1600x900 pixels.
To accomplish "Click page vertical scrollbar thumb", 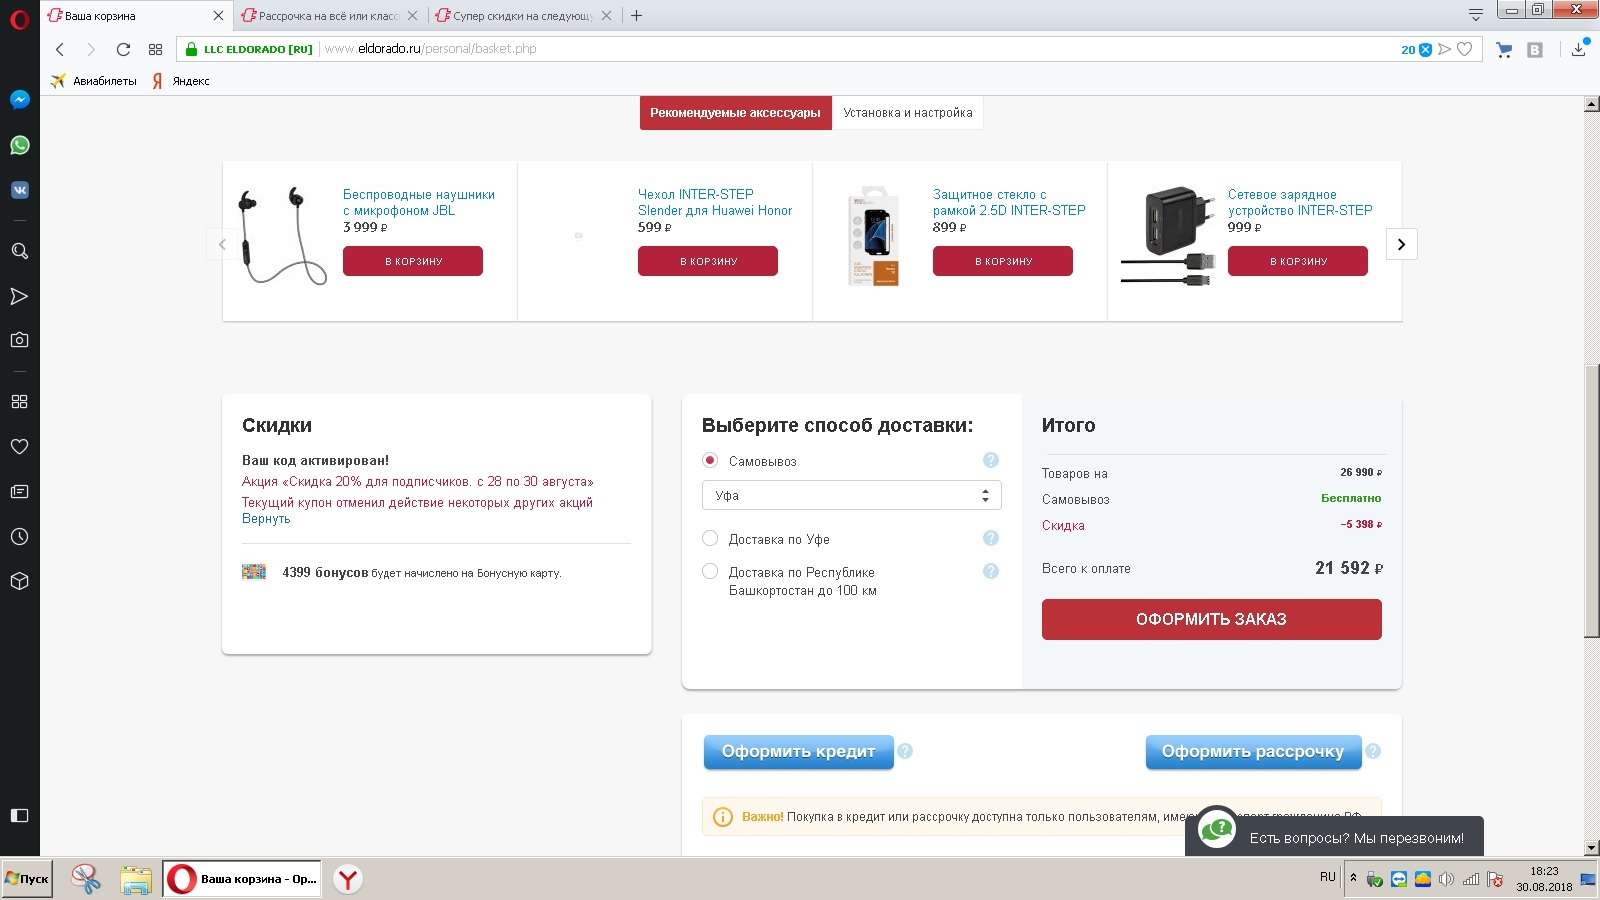I will tap(1591, 500).
